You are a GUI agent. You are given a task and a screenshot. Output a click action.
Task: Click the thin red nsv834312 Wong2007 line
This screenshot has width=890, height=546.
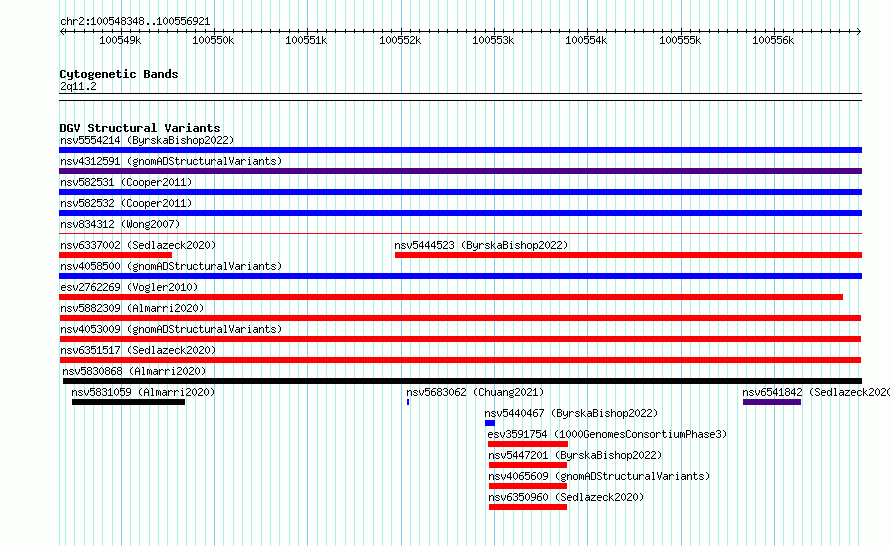point(460,233)
